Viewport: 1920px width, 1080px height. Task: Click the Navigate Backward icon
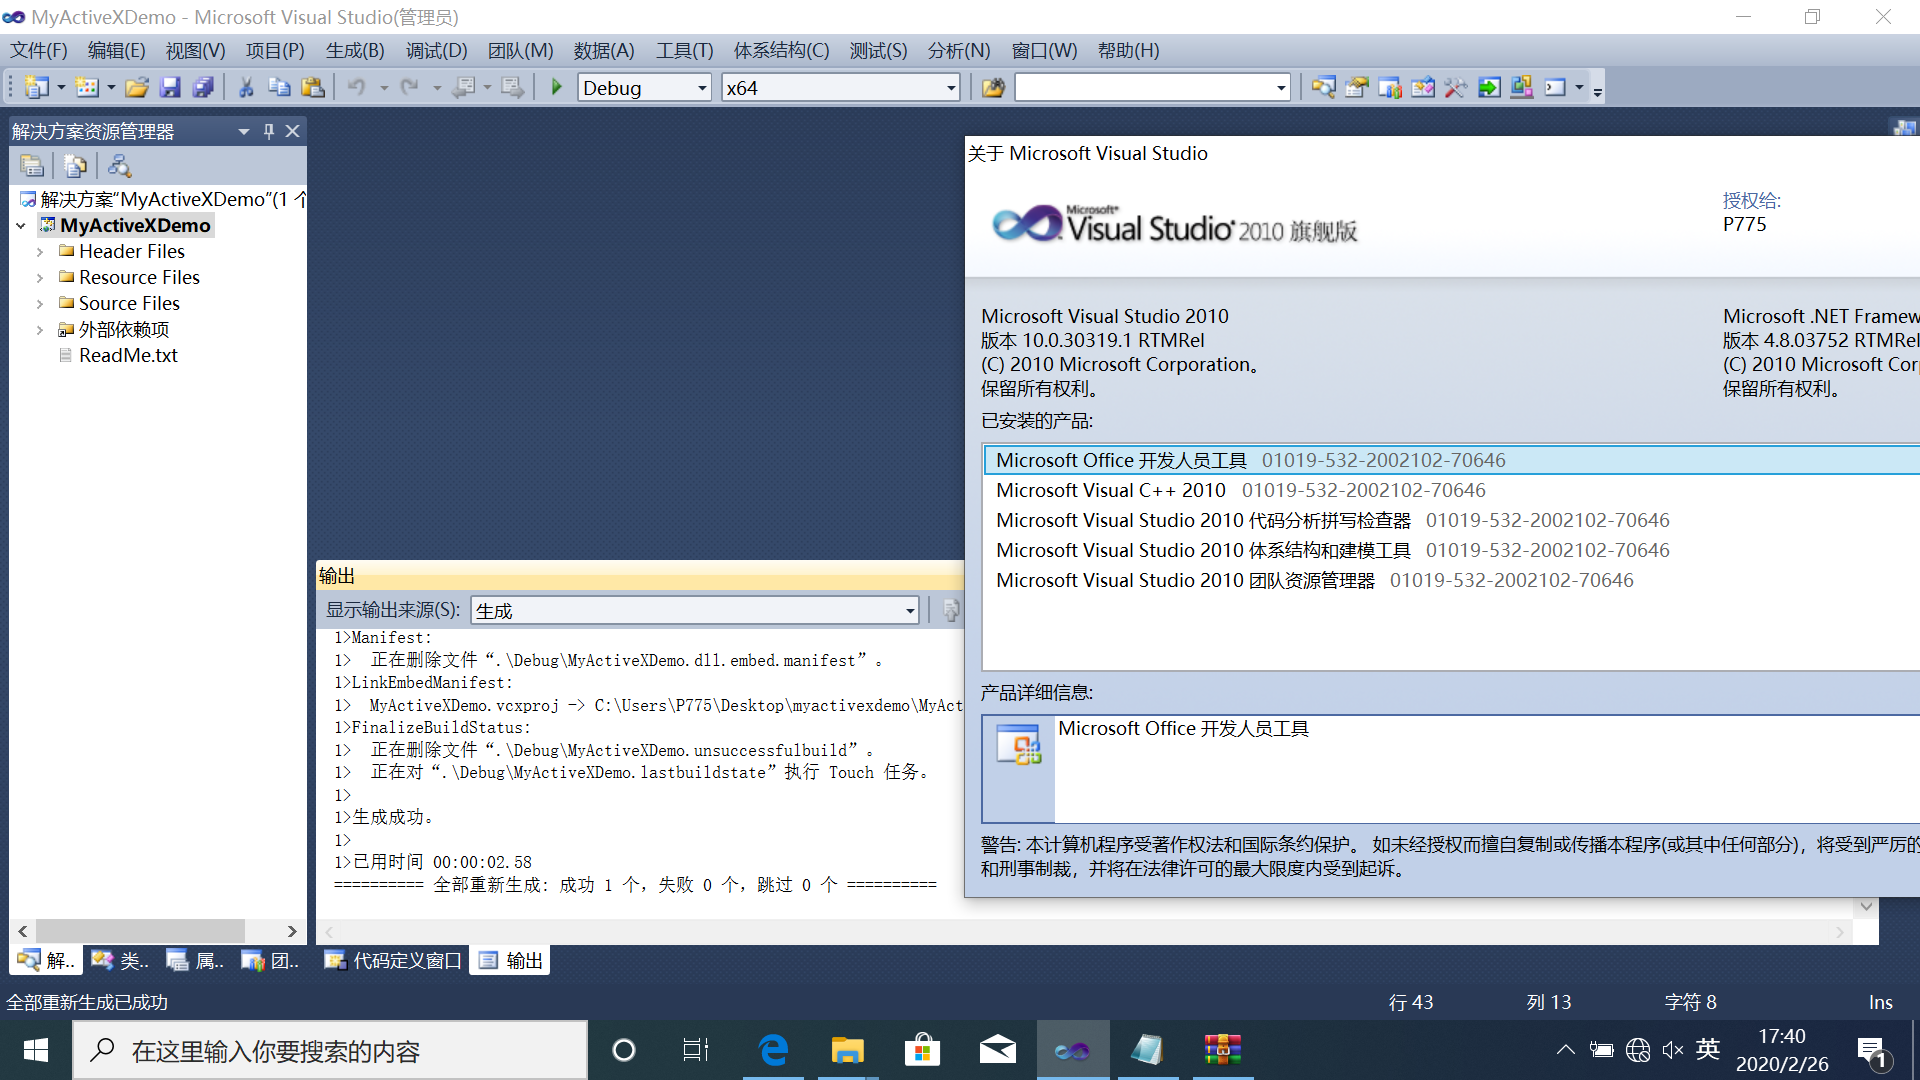pos(463,88)
